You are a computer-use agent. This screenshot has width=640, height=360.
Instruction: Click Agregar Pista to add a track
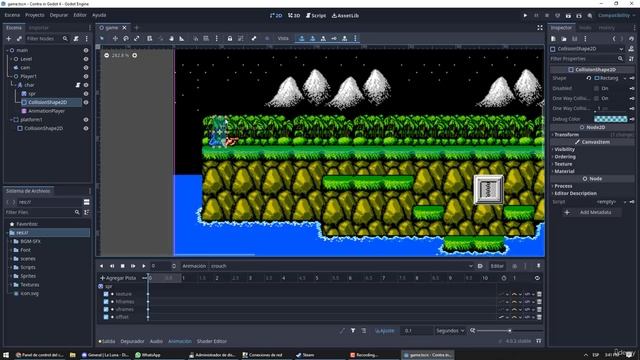pyautogui.click(x=118, y=278)
